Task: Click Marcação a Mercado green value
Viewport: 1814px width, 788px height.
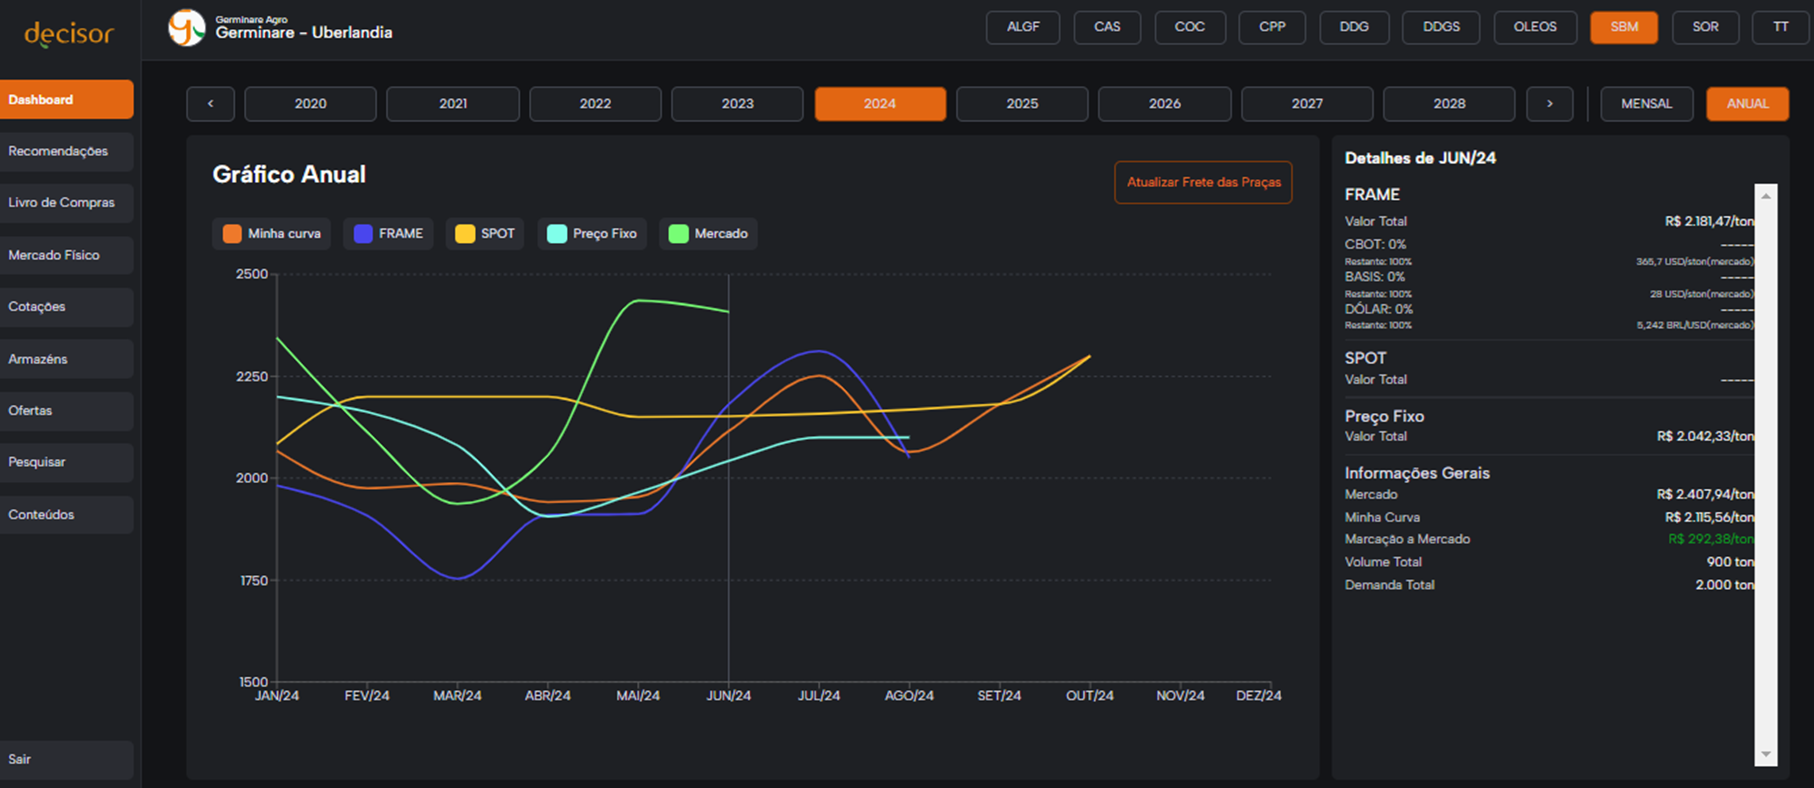Action: pyautogui.click(x=1711, y=540)
